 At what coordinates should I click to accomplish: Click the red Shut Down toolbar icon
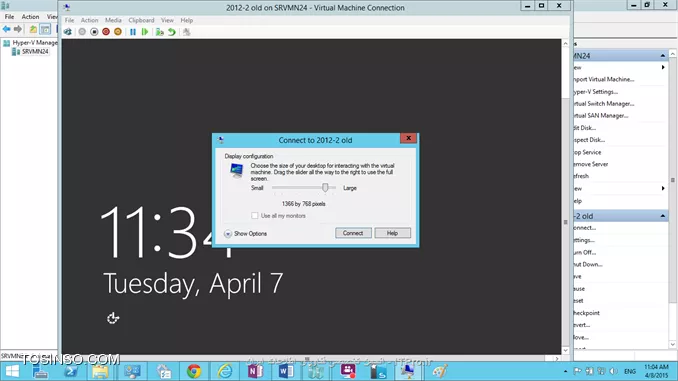(106, 32)
